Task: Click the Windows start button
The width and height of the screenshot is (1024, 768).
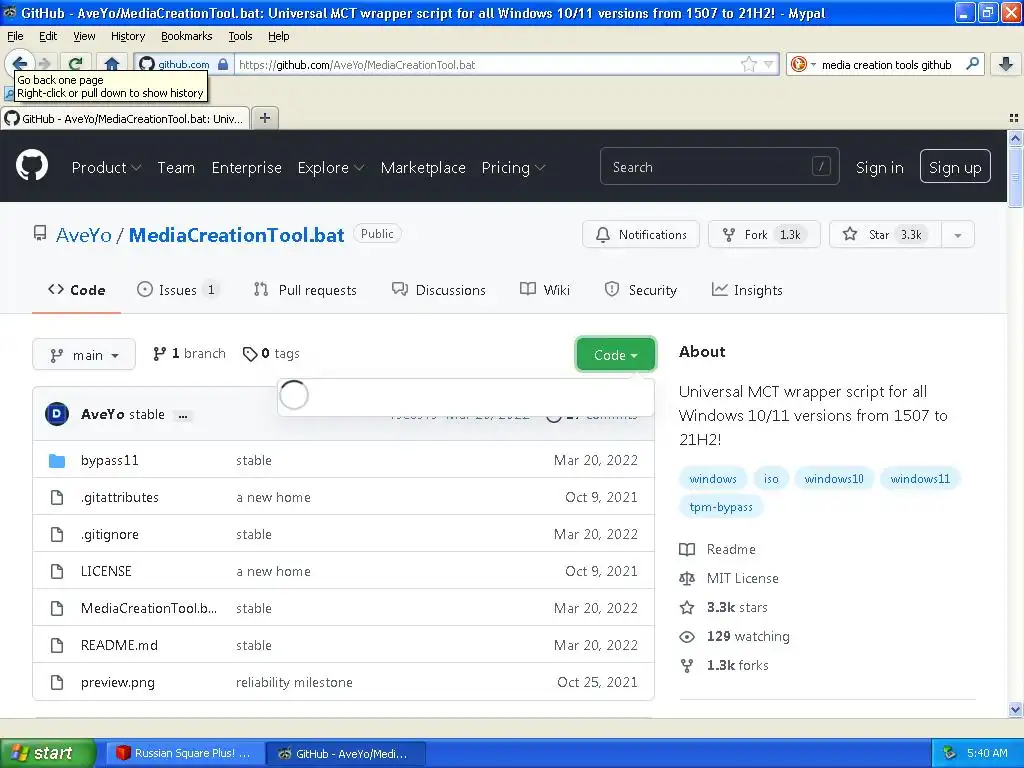Action: click(47, 753)
